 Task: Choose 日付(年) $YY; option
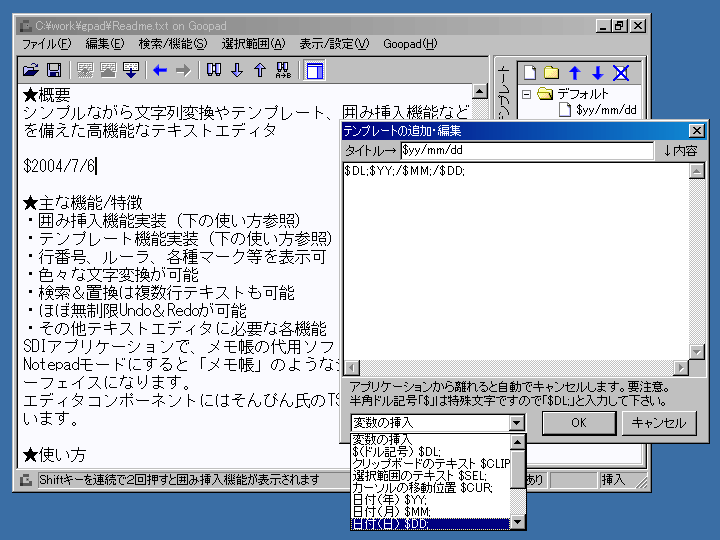431,500
